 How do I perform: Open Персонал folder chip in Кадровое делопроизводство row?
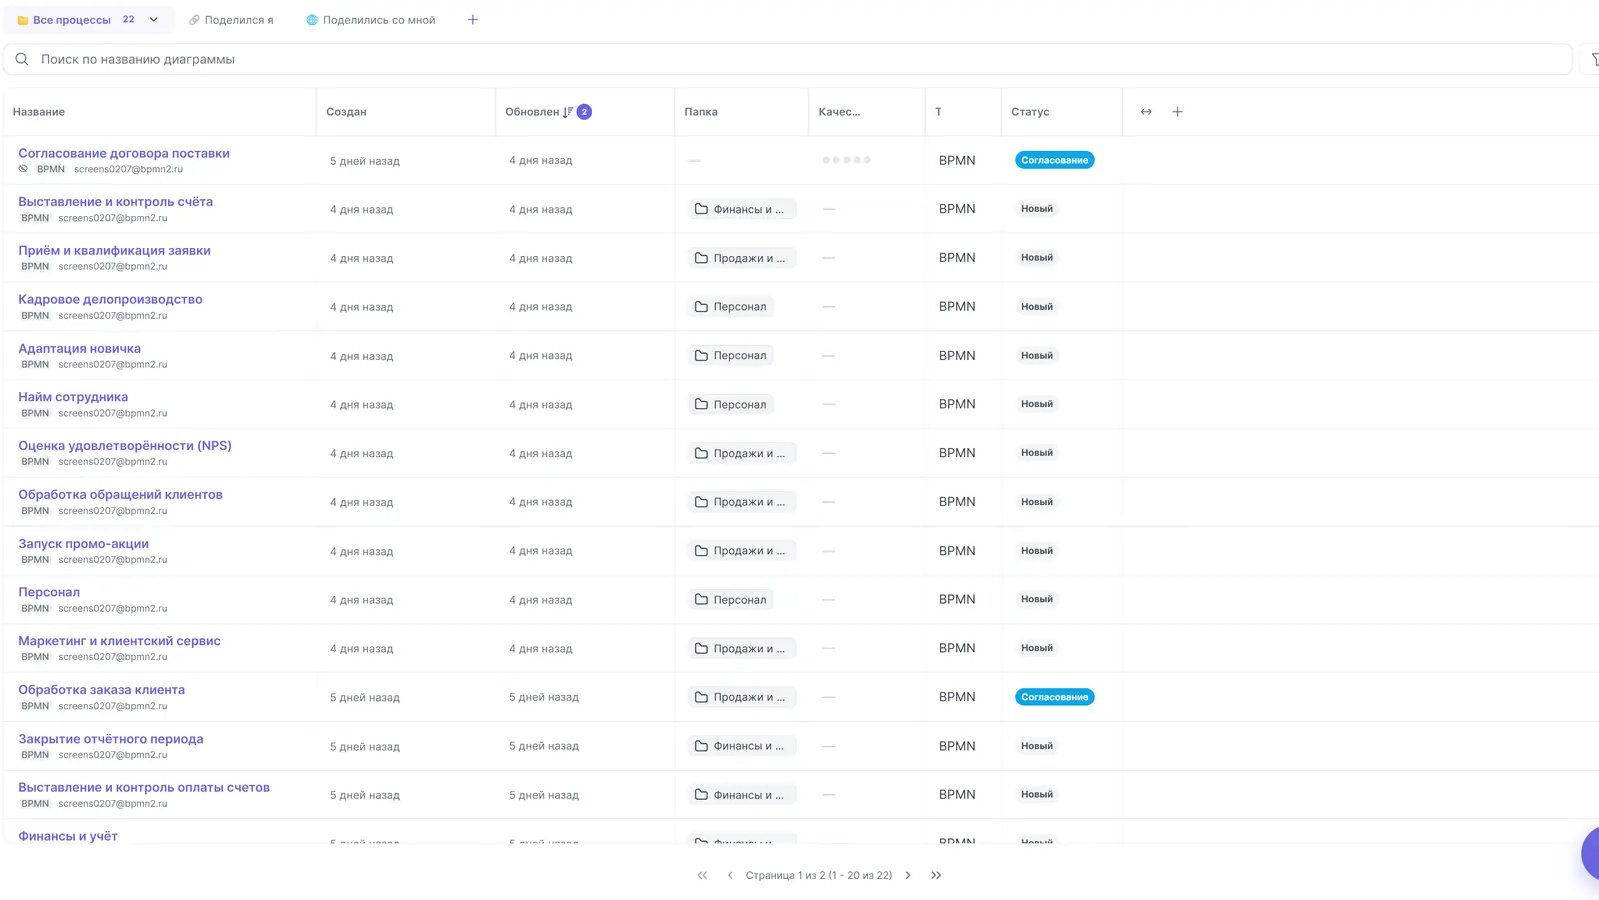coord(731,307)
